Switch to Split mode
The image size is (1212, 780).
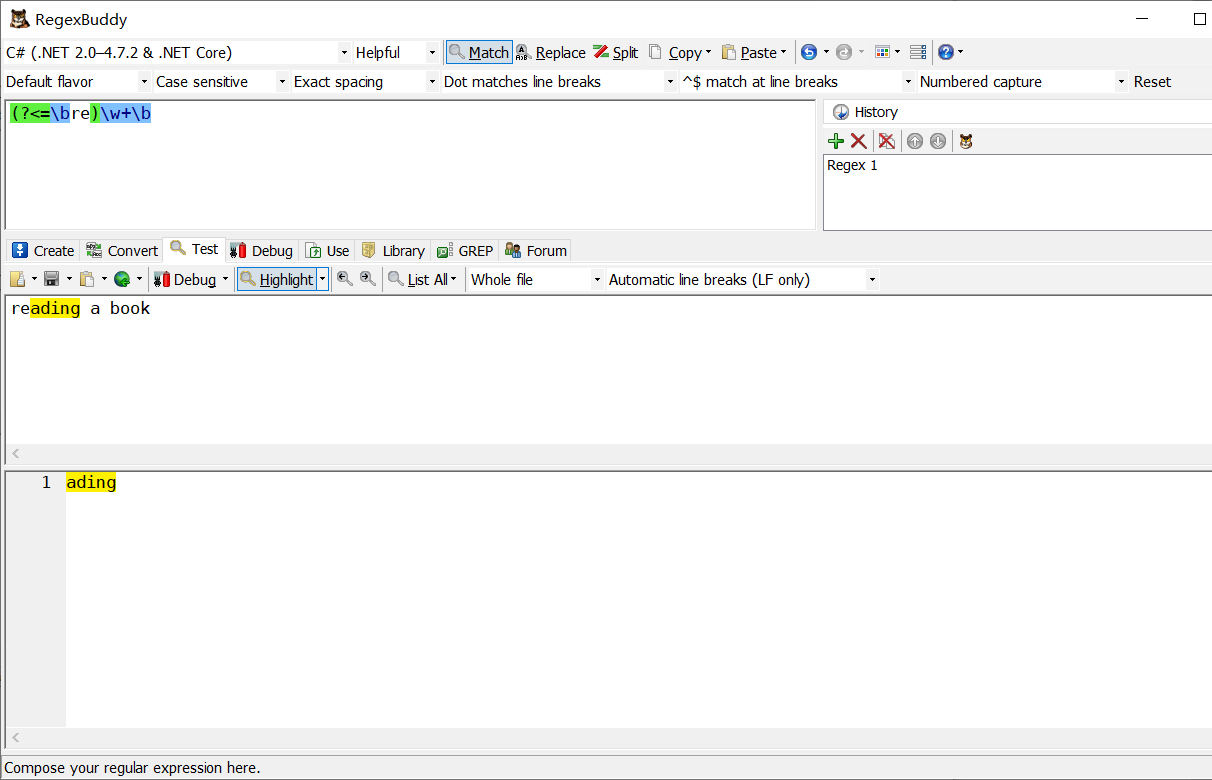pyautogui.click(x=616, y=52)
